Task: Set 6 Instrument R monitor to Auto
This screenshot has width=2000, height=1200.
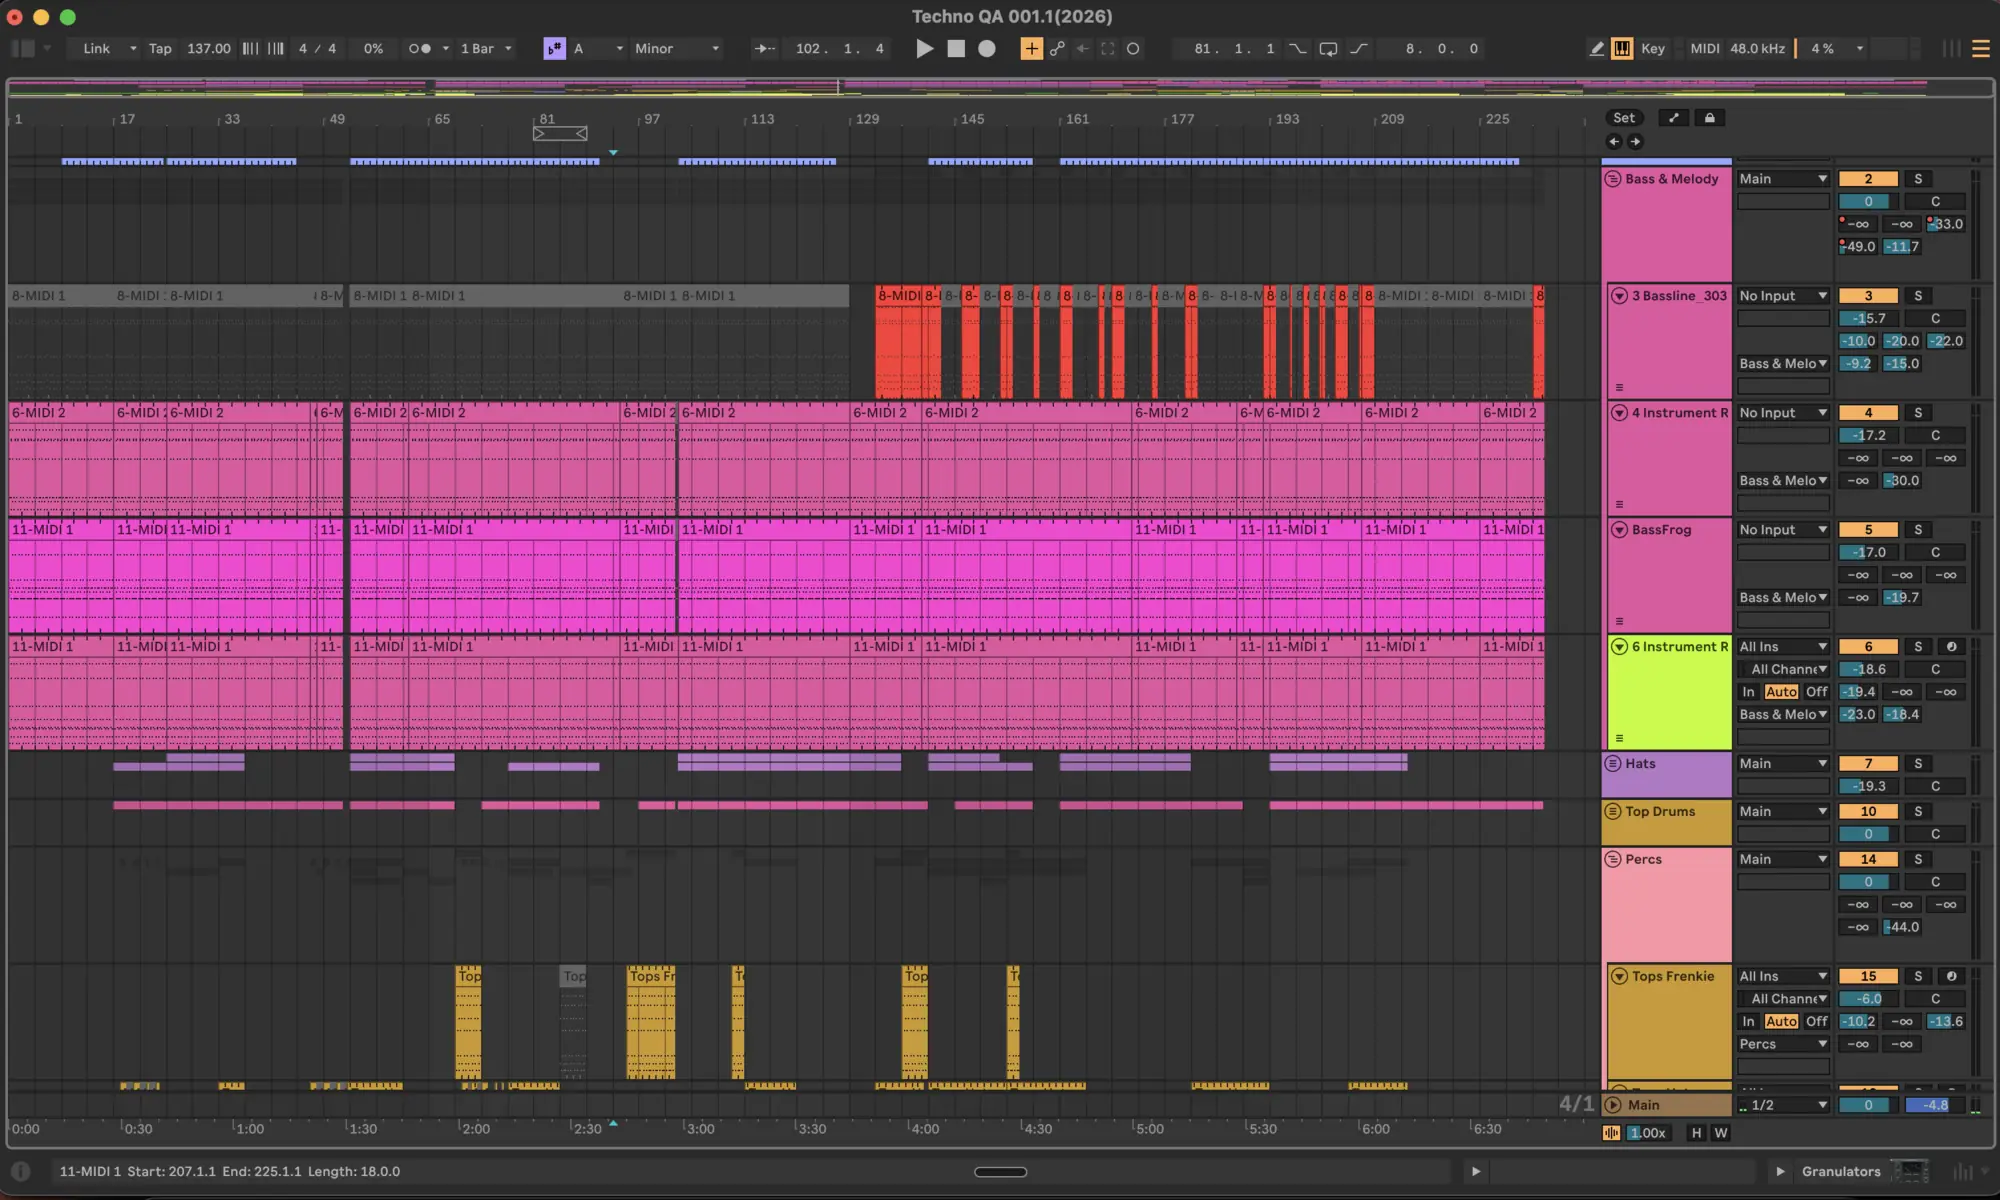Action: pos(1781,692)
